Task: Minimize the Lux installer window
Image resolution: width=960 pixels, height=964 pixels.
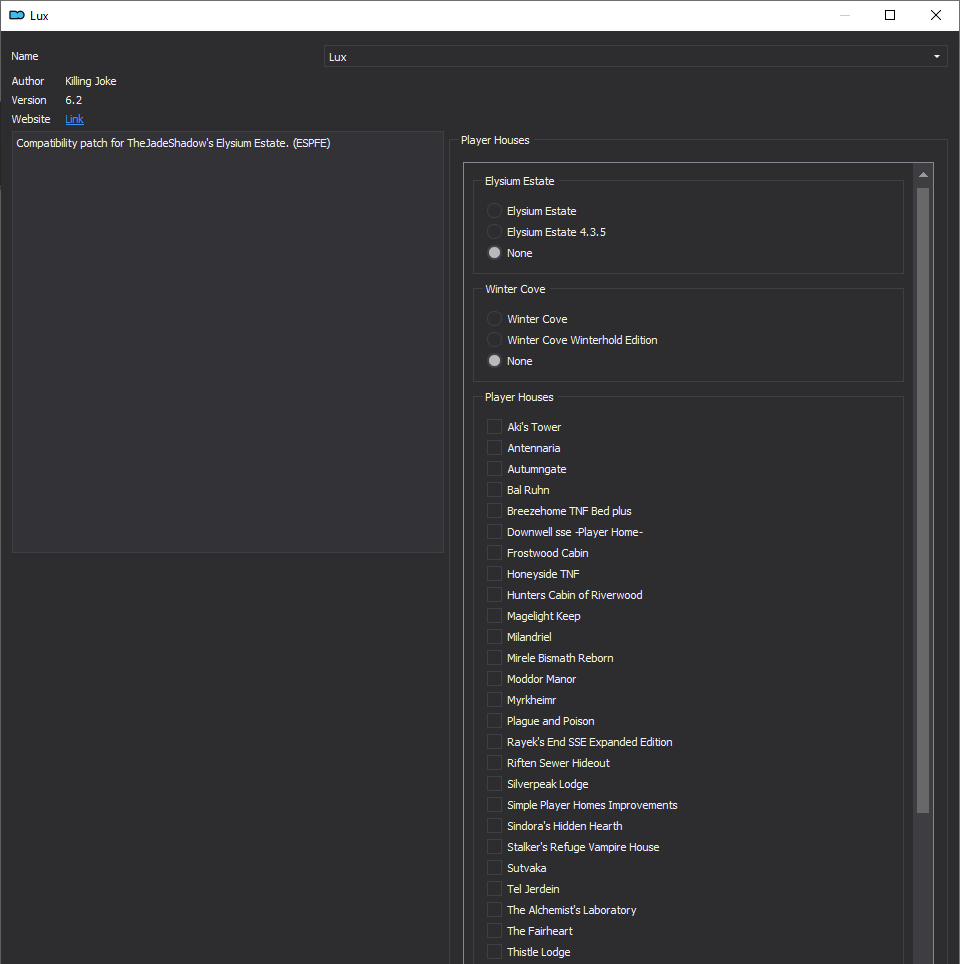Action: [844, 15]
